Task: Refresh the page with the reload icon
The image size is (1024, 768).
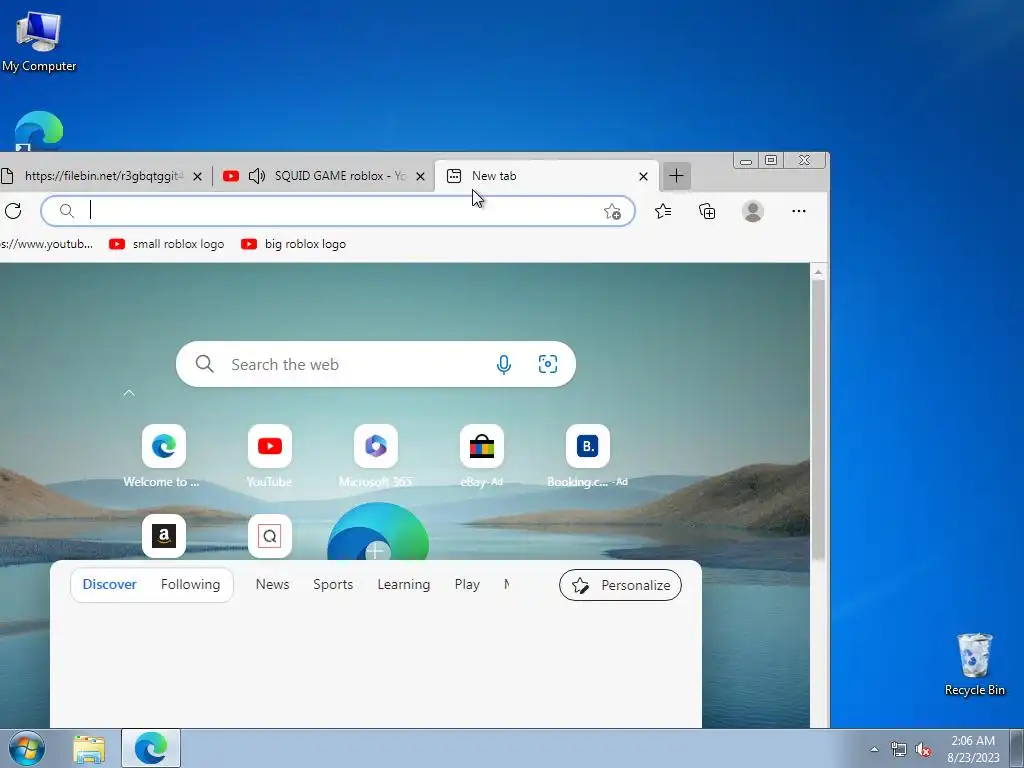Action: 13,211
